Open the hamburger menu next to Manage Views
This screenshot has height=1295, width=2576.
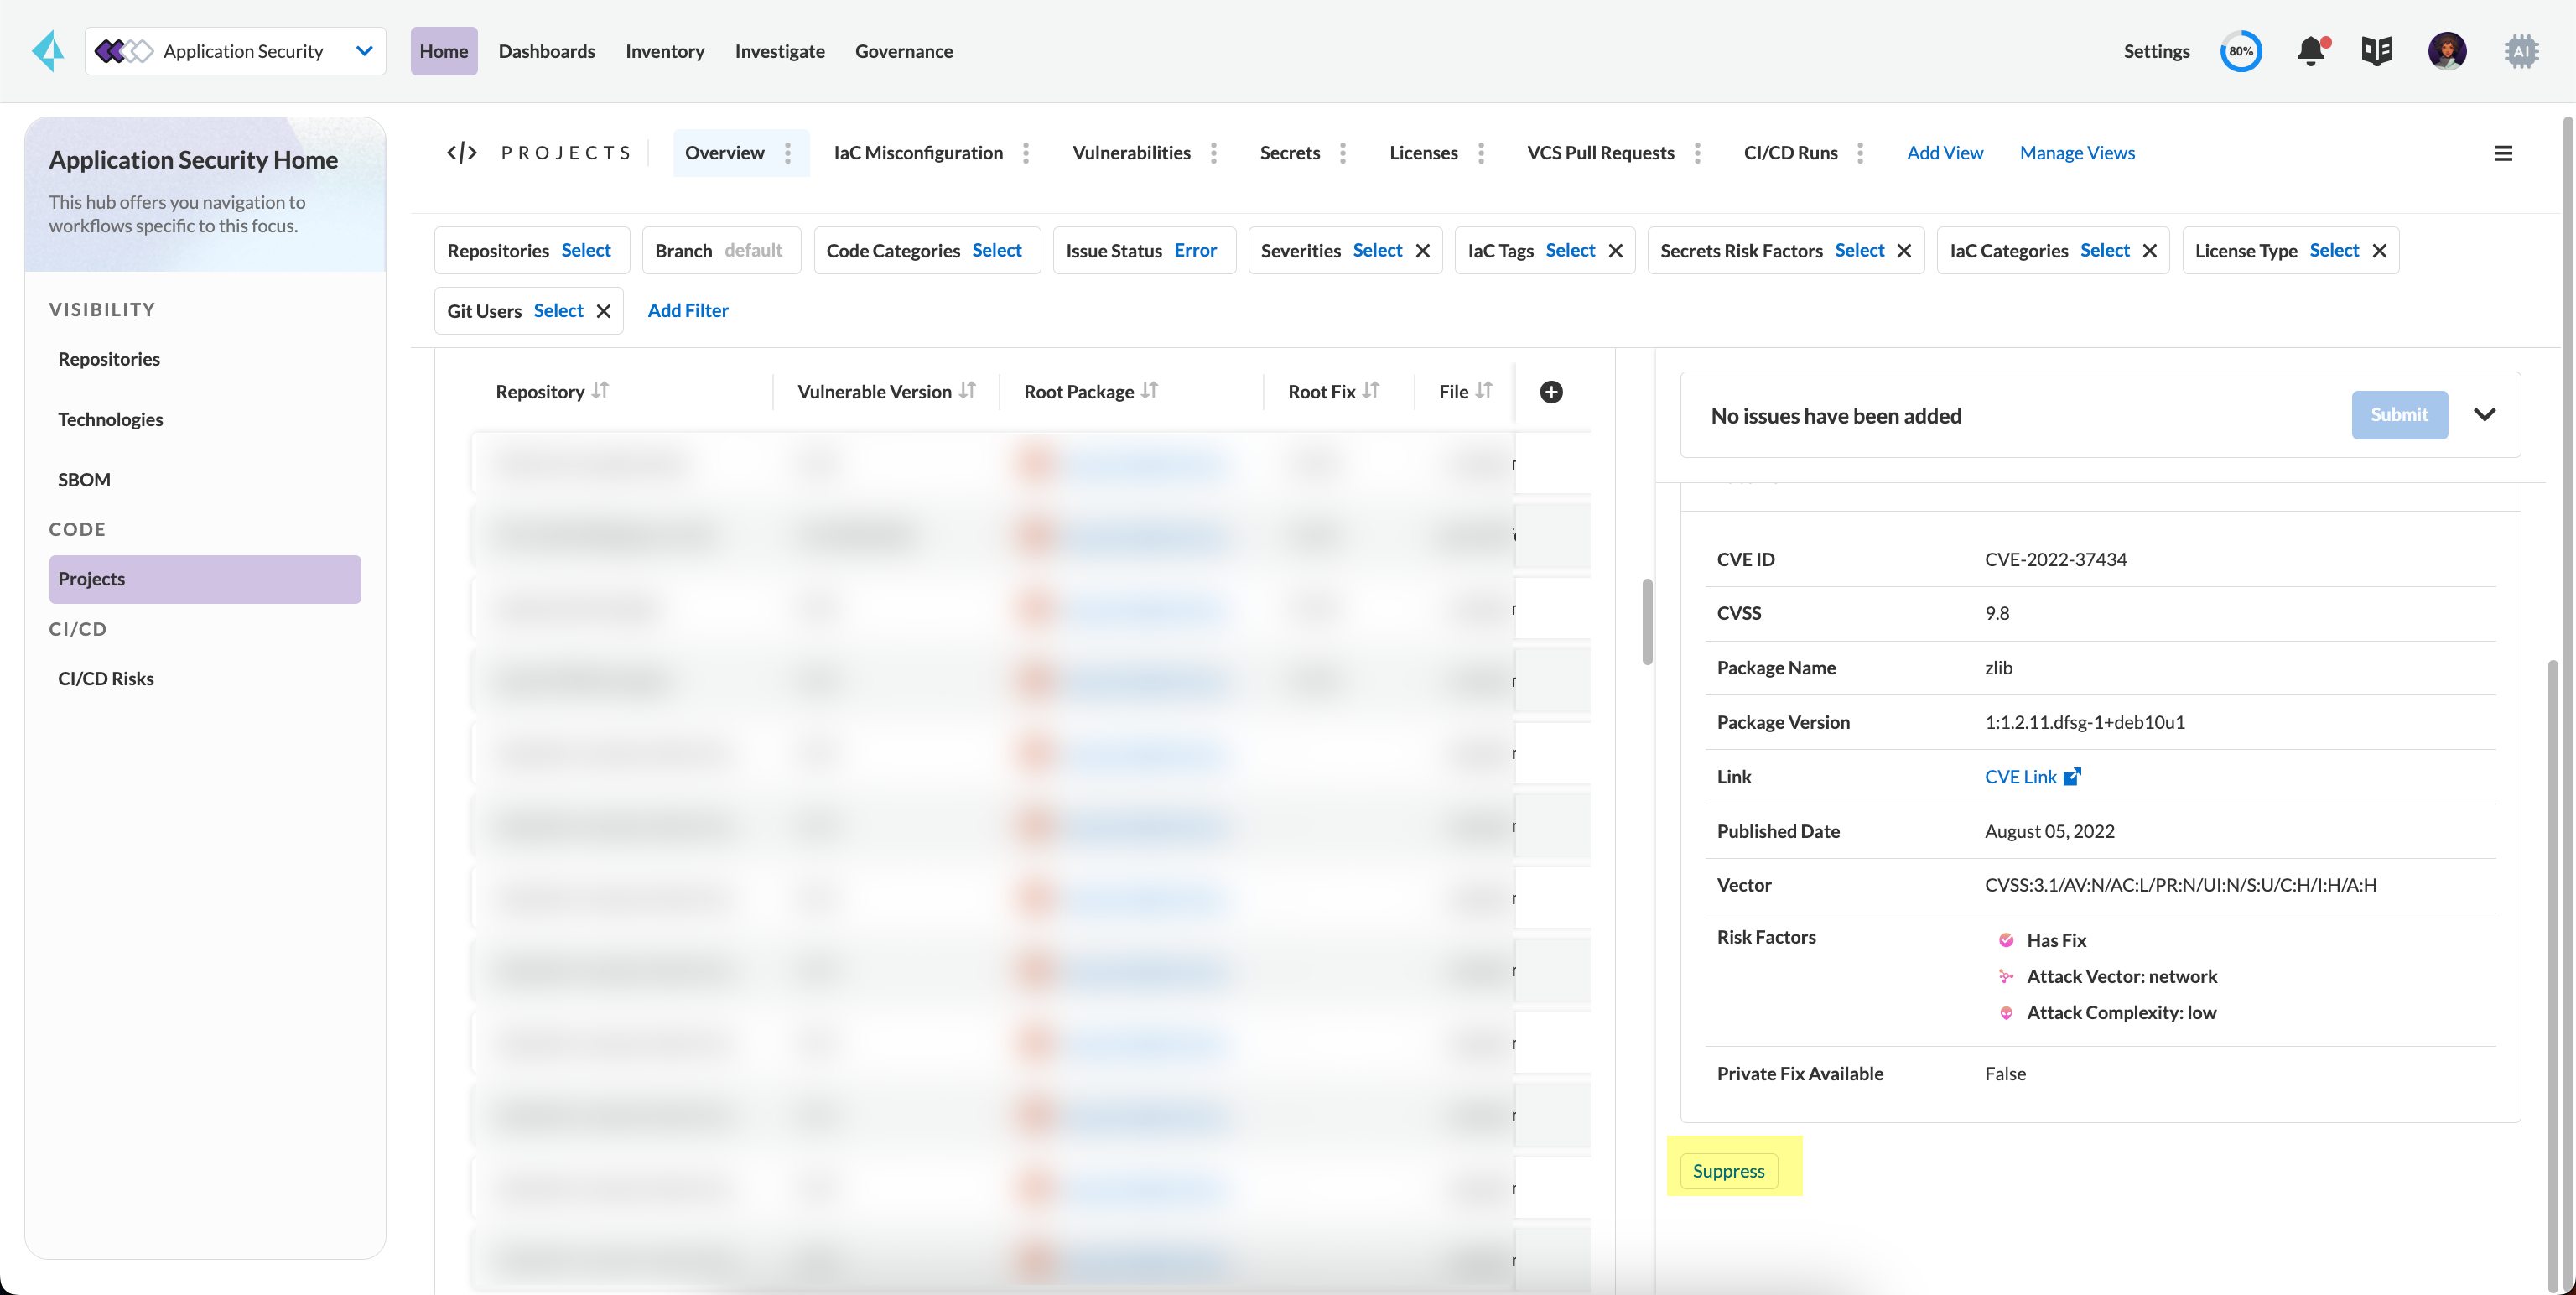[2503, 153]
